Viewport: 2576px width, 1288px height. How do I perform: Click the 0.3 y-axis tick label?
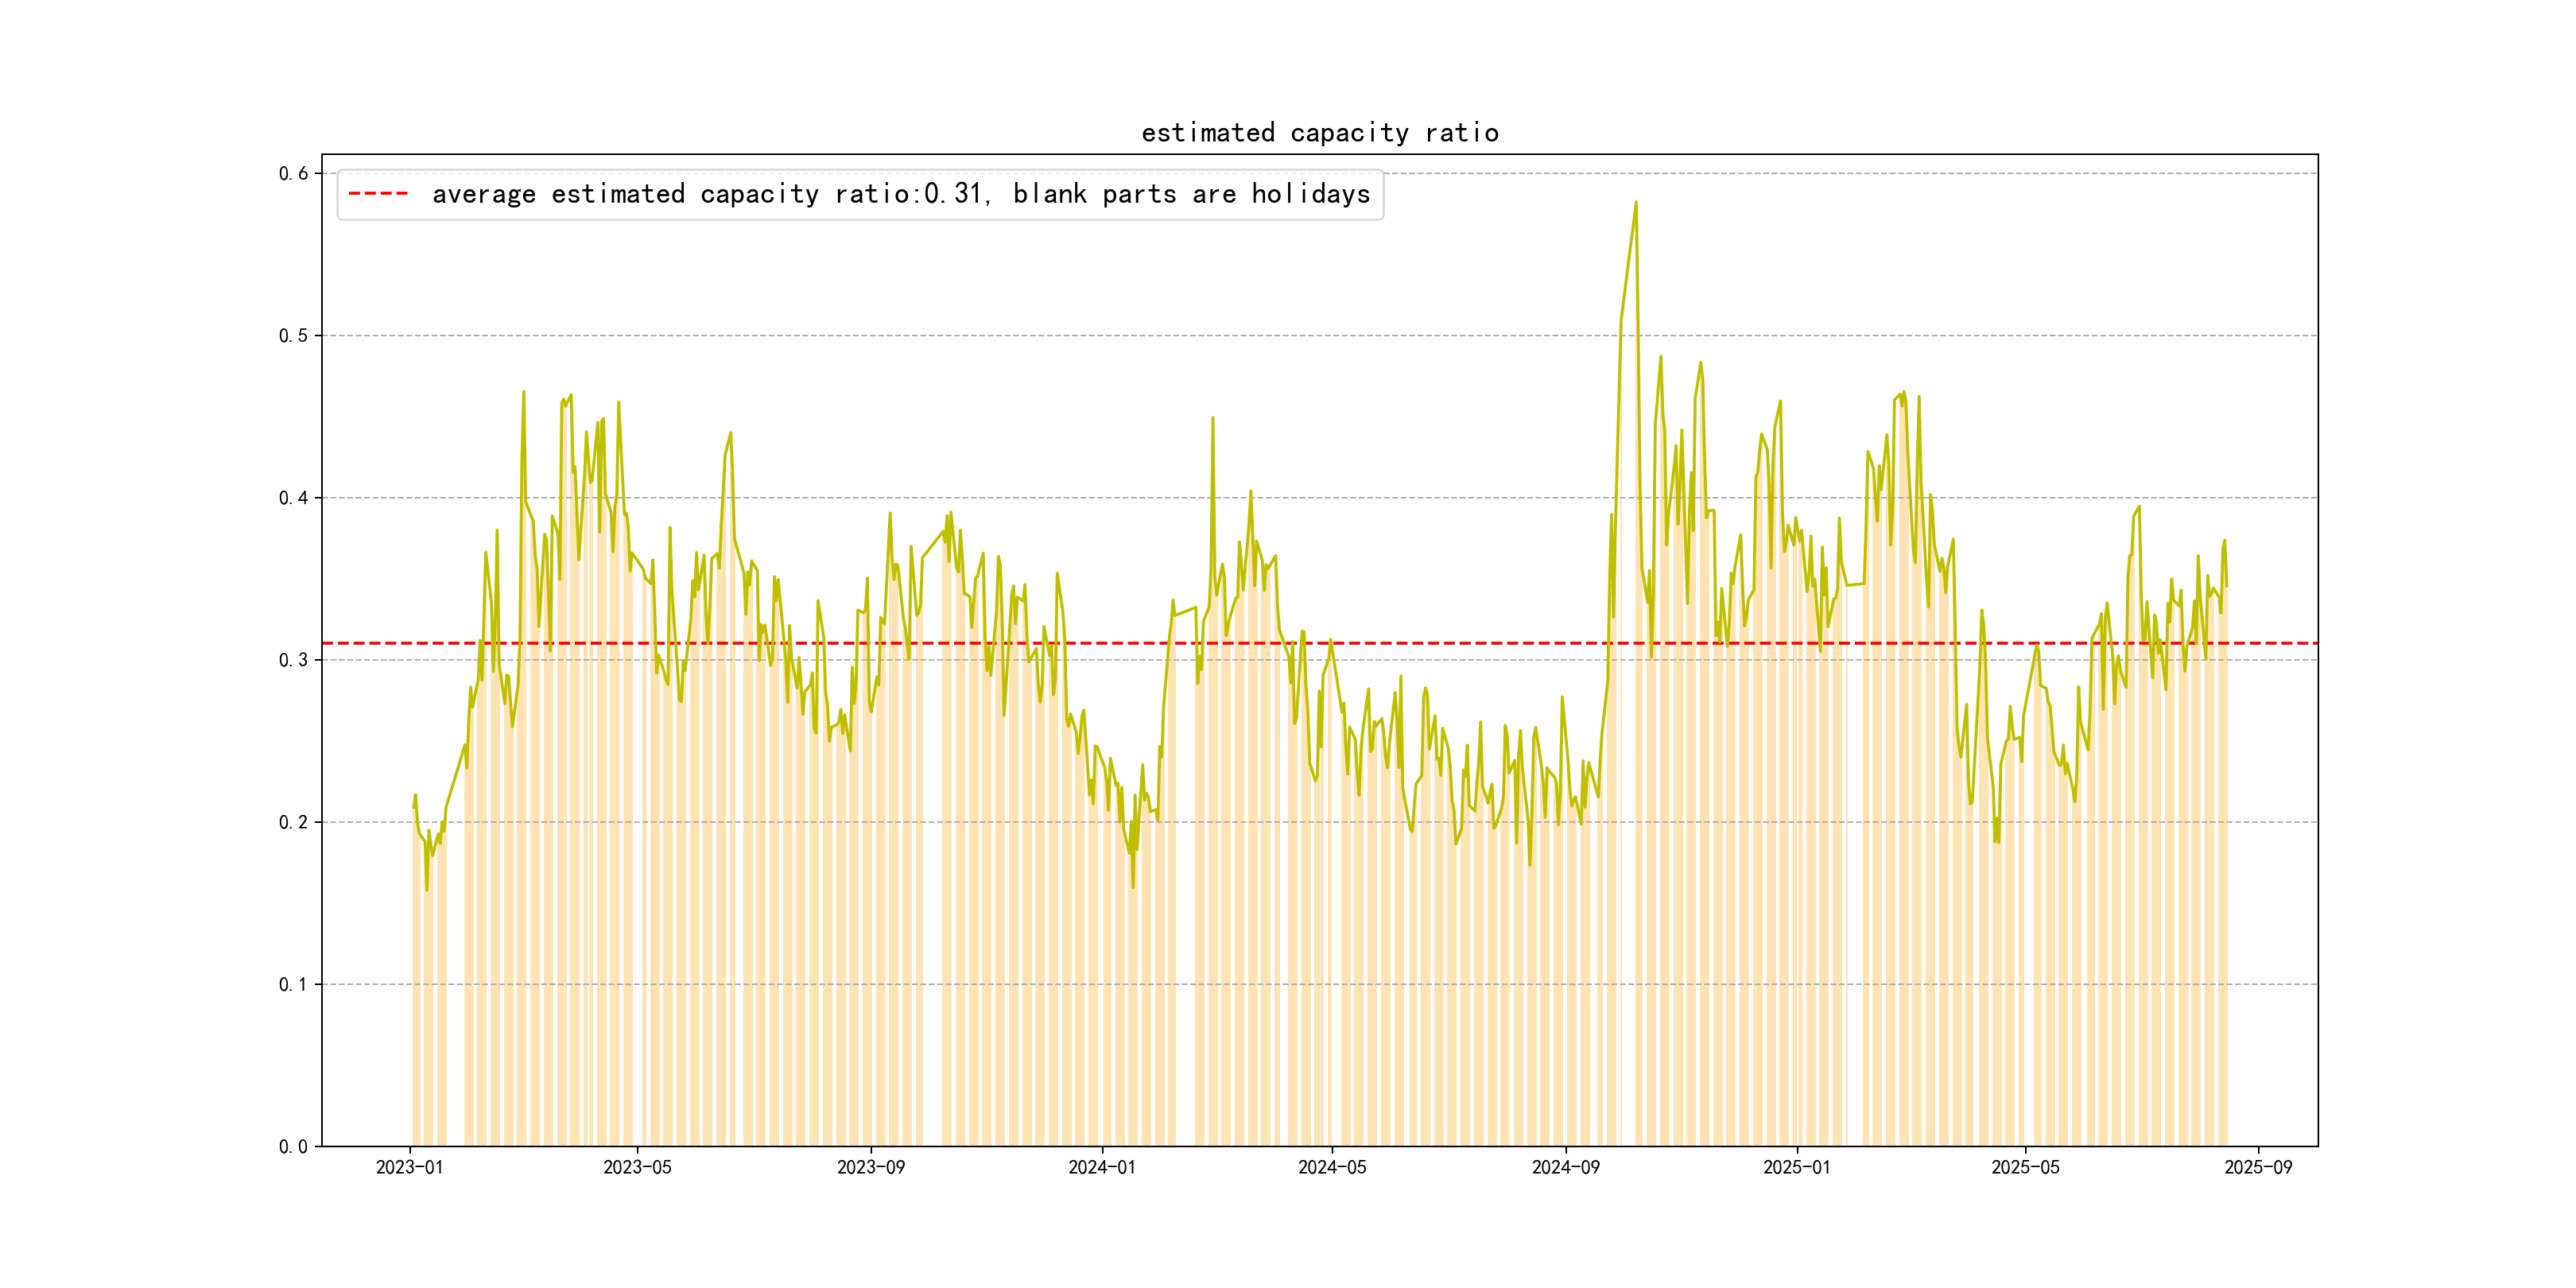click(x=293, y=660)
